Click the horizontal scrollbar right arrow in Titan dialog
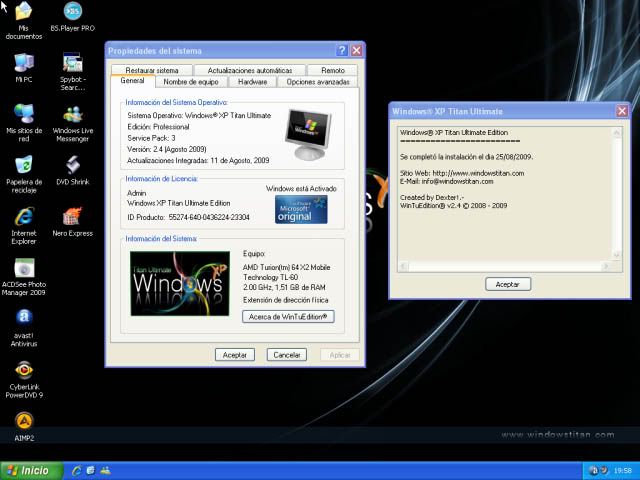Viewport: 640px width, 480px height. (606, 267)
